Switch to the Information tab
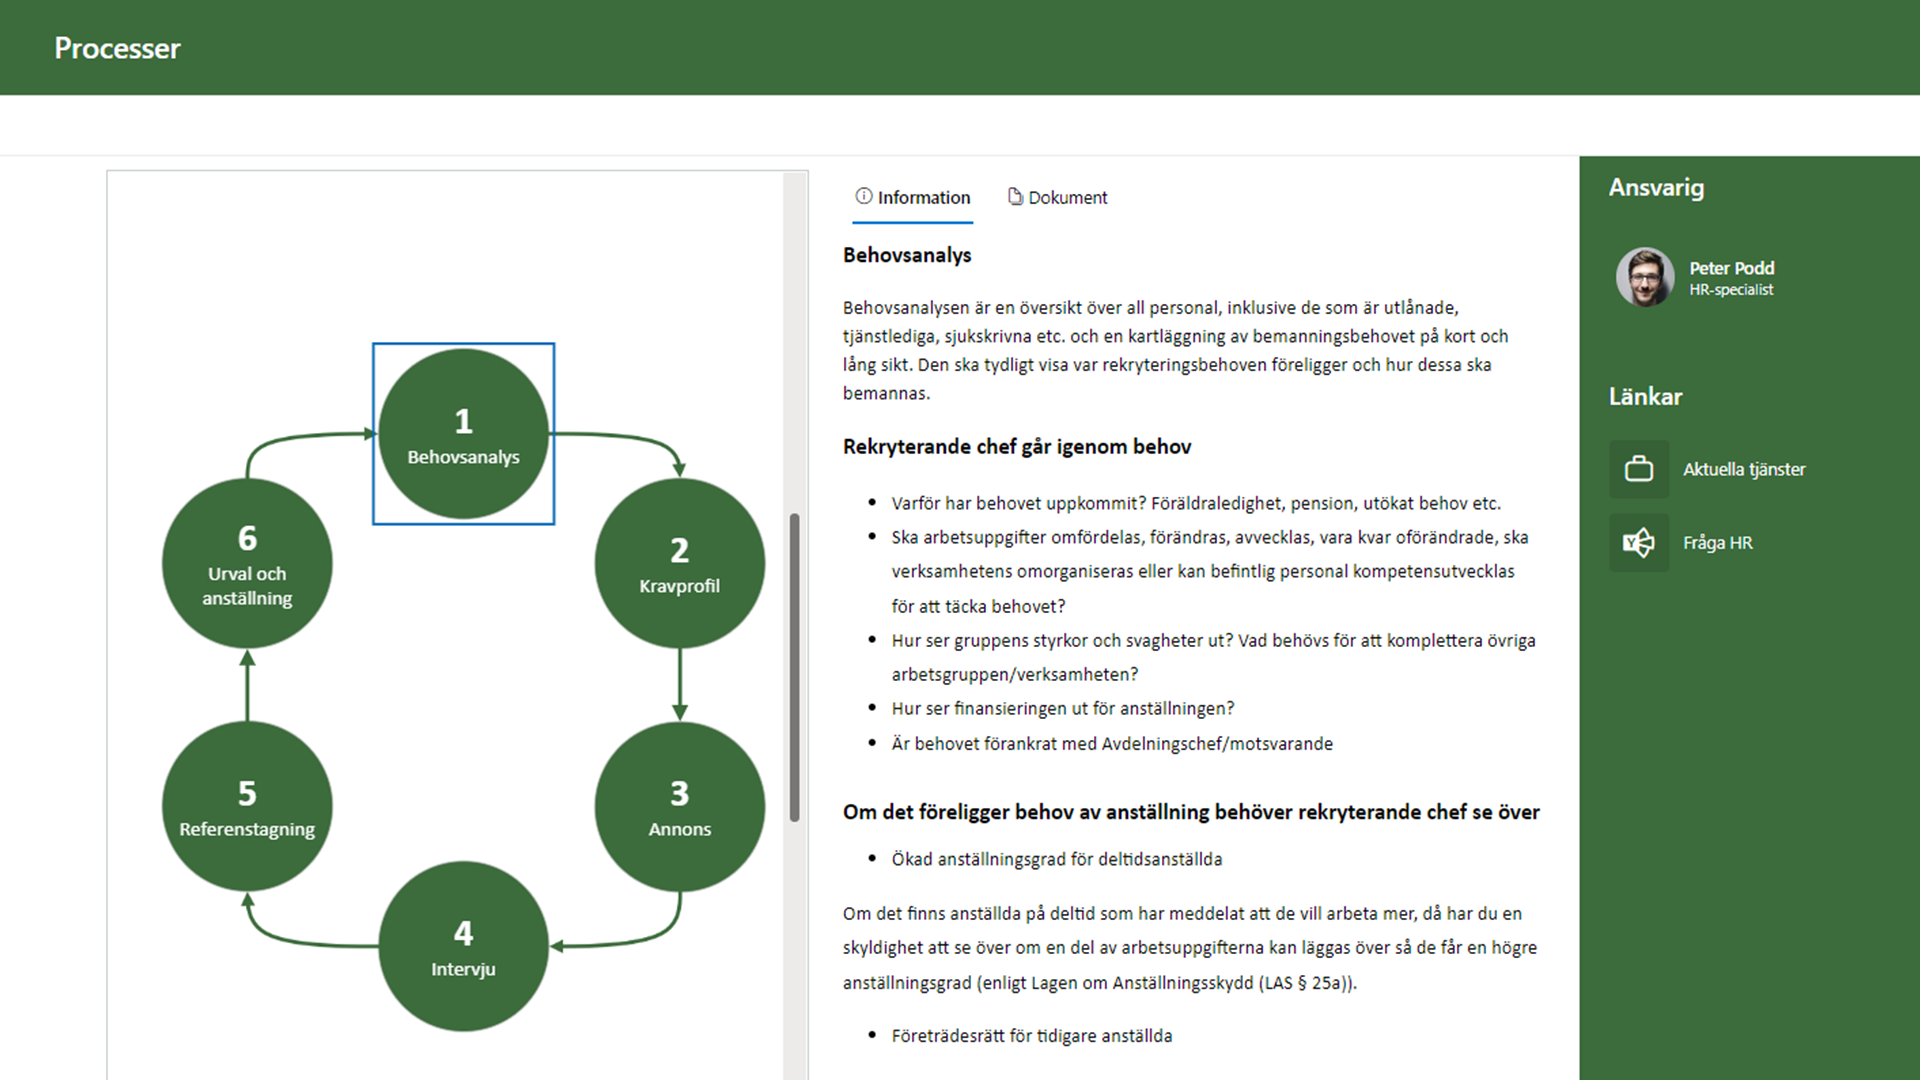 point(923,198)
